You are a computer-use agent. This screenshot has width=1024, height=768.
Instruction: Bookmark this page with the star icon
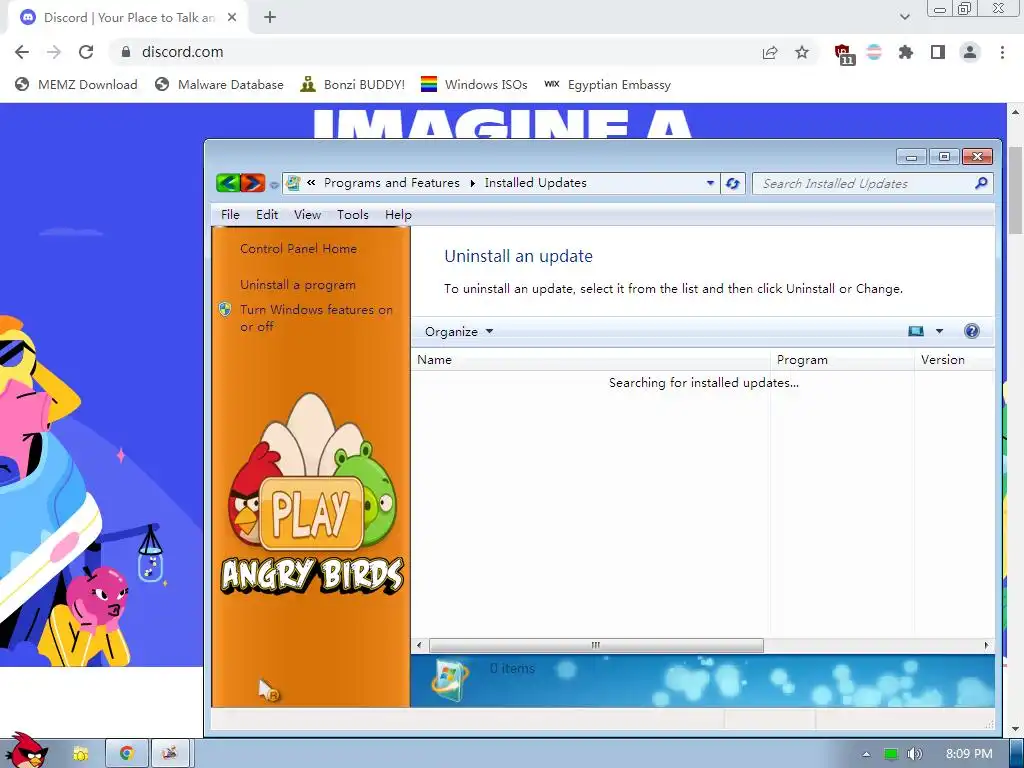click(802, 52)
